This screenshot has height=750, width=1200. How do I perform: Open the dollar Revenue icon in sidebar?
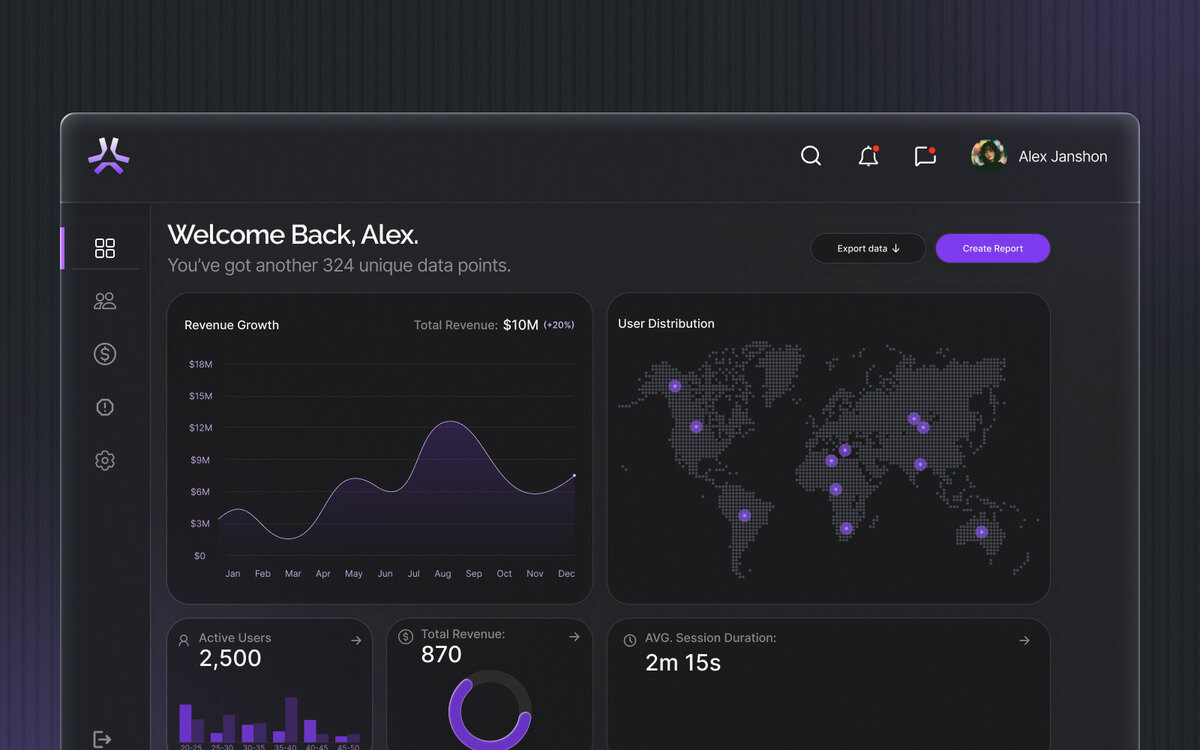click(105, 354)
